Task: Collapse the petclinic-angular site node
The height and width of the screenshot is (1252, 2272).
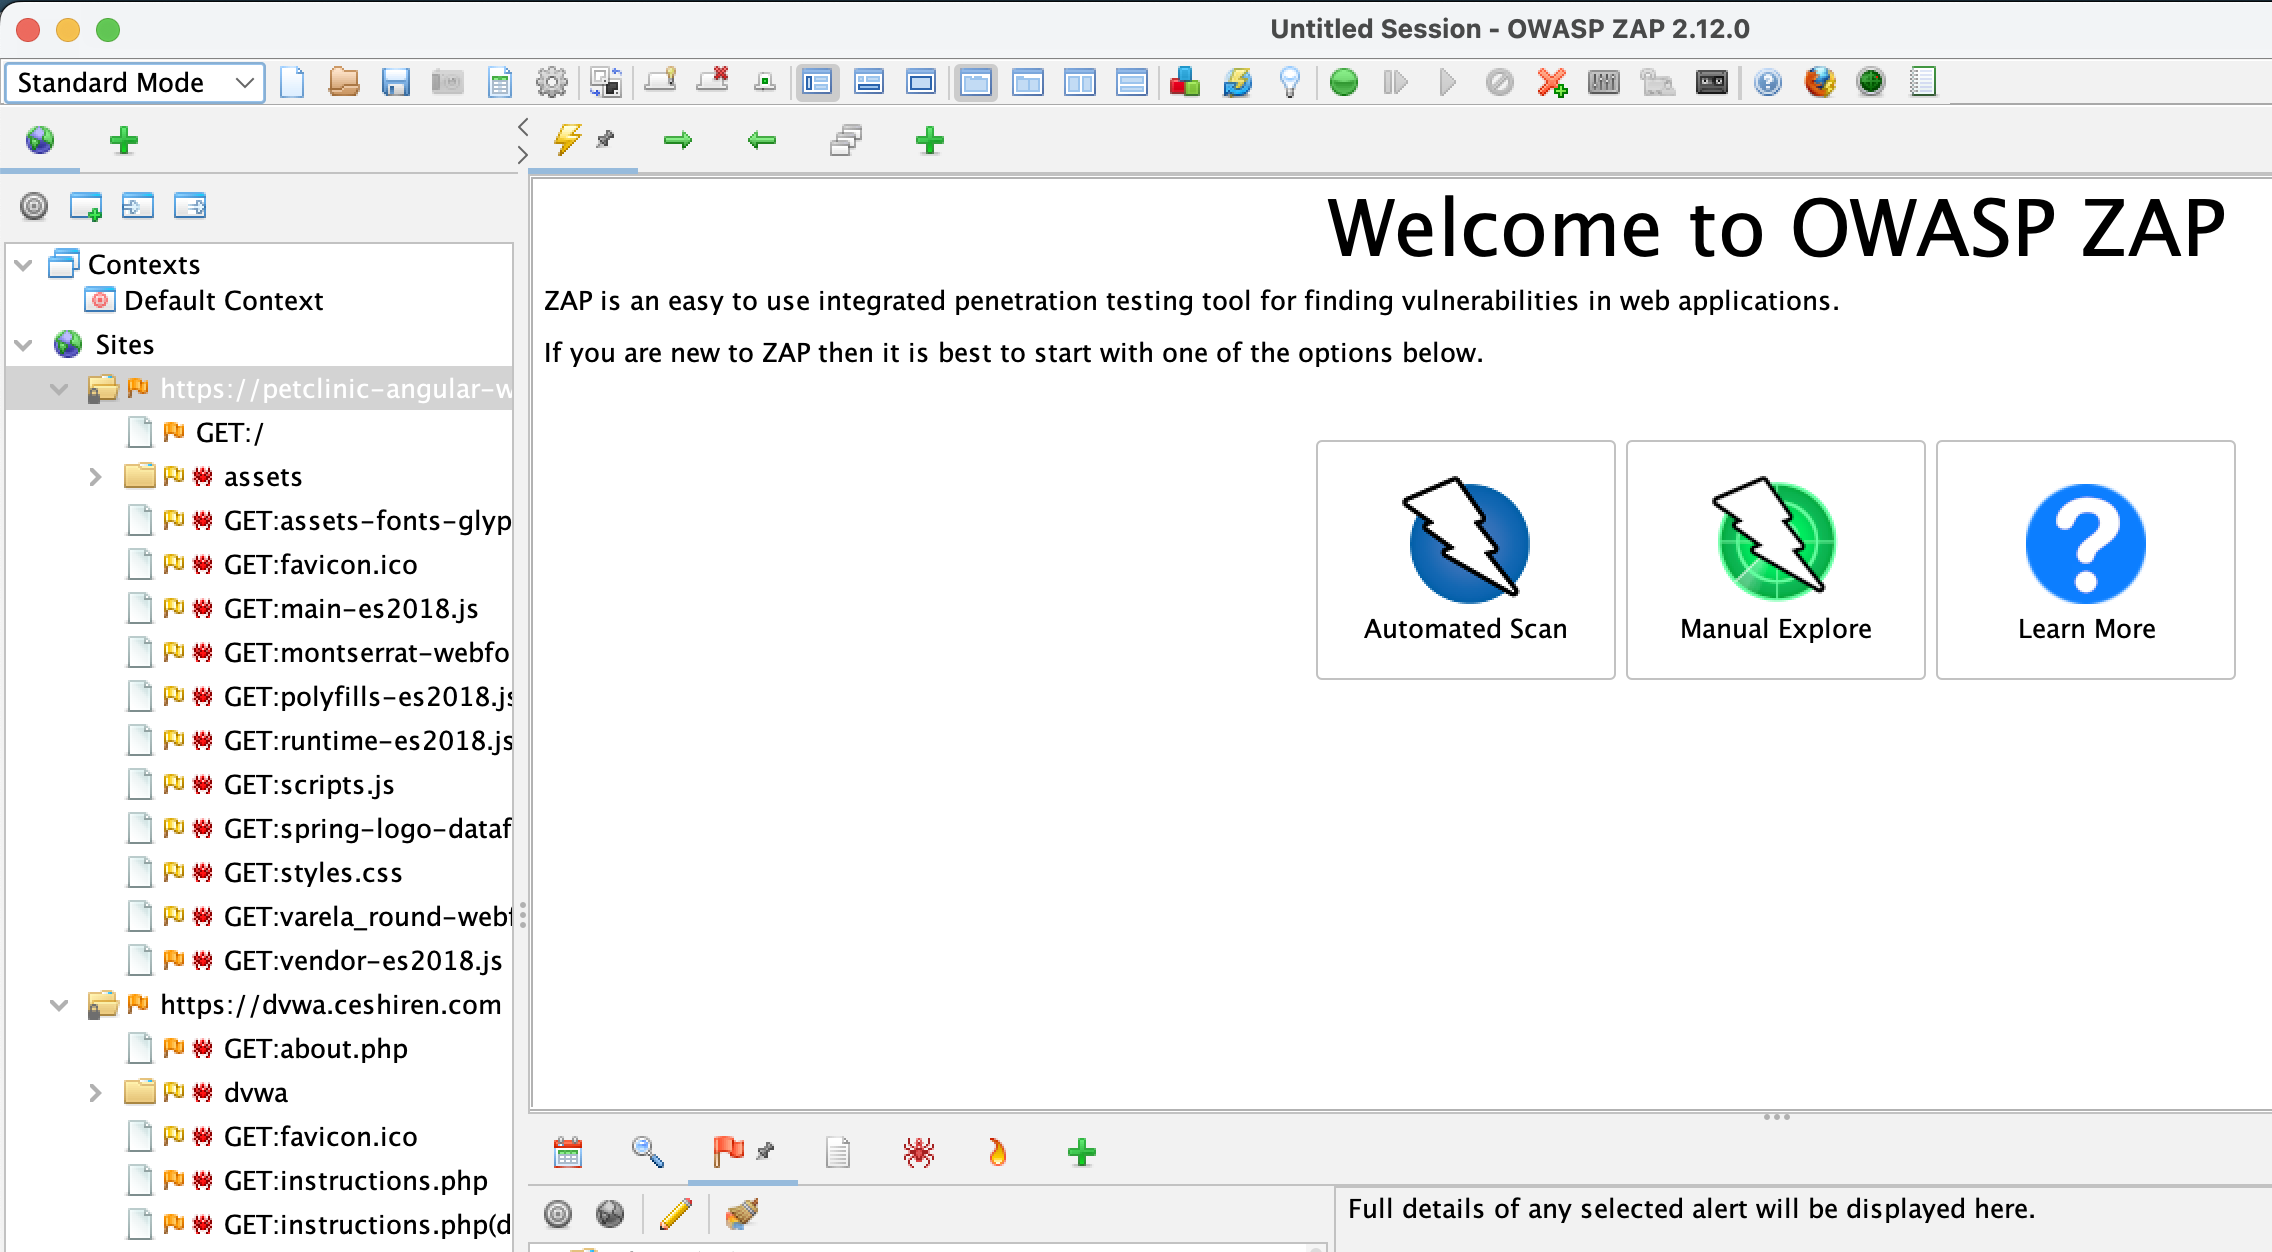Action: [60, 390]
